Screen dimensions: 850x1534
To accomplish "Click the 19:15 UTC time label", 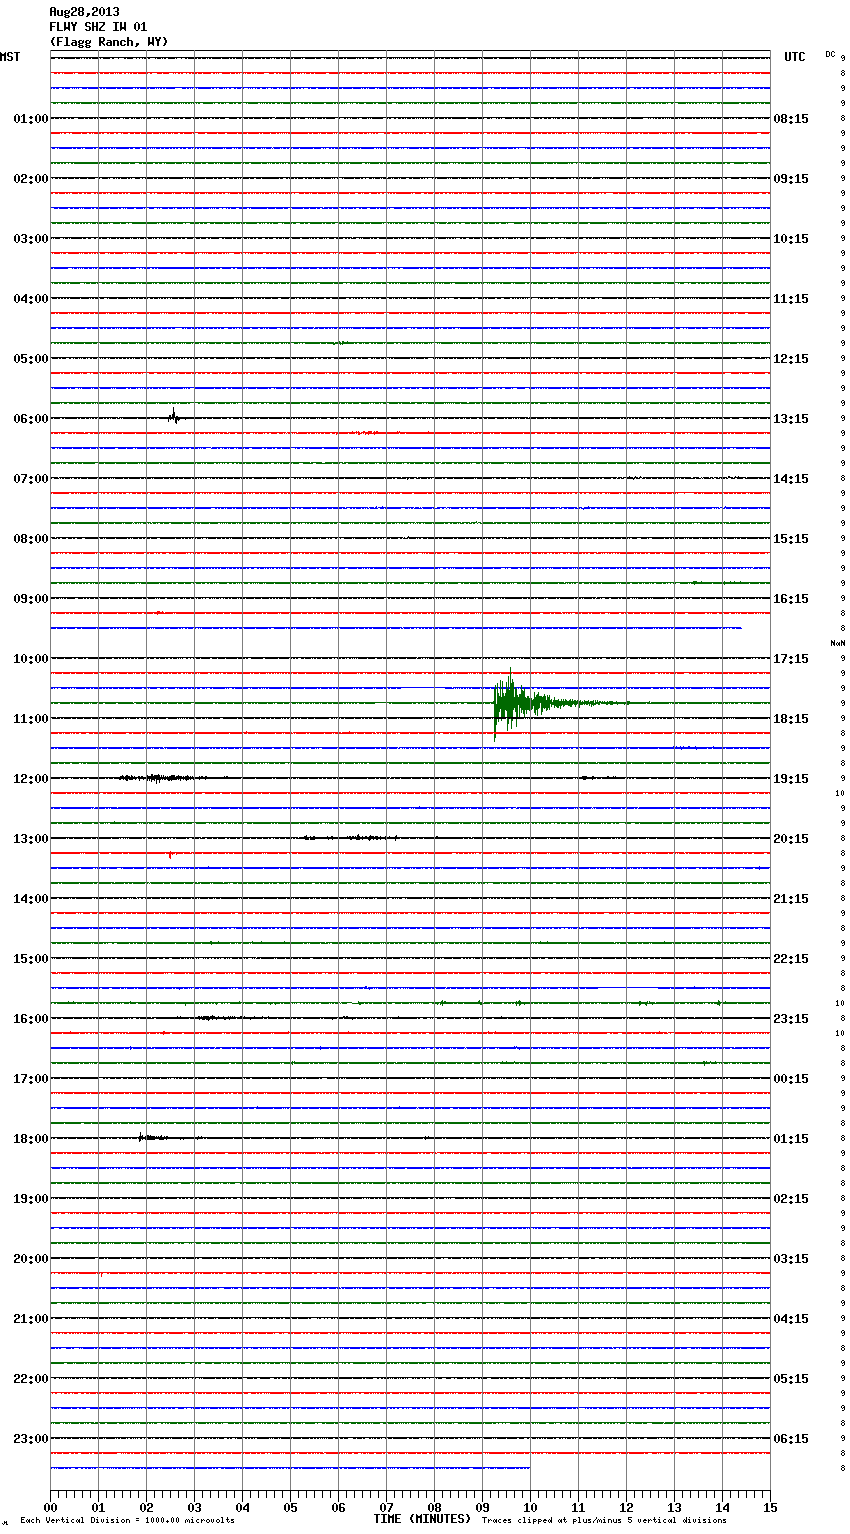I will click(x=791, y=779).
